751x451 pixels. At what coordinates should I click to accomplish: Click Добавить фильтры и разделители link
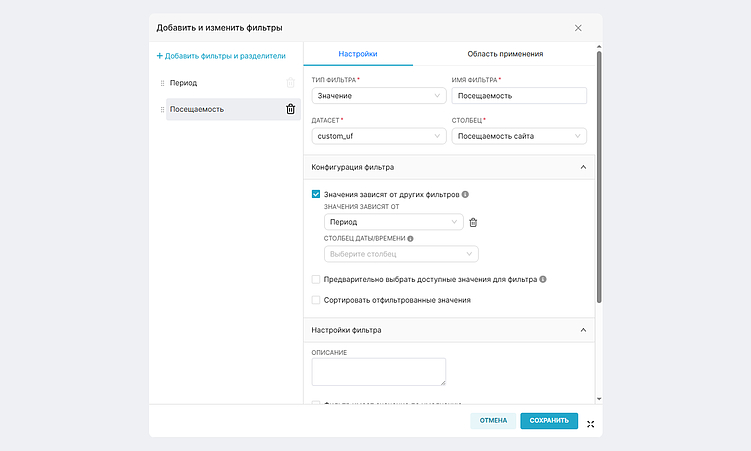point(221,56)
